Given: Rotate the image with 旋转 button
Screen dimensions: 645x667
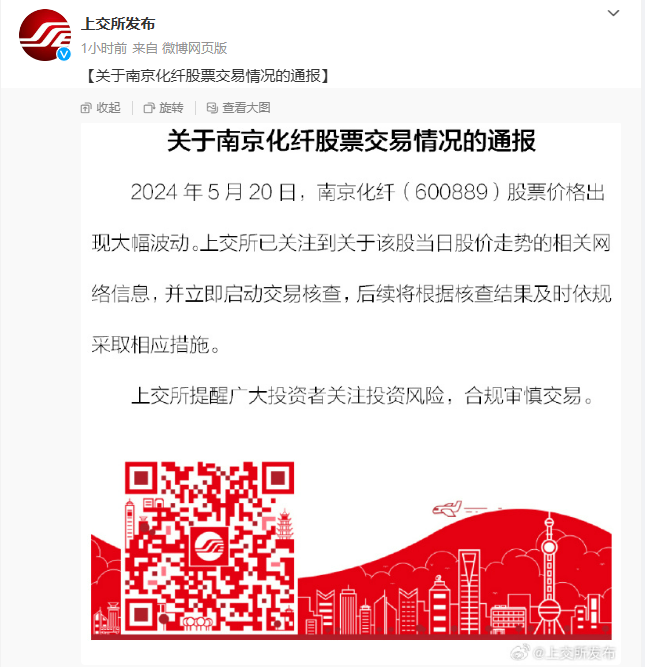Looking at the screenshot, I should pyautogui.click(x=164, y=108).
